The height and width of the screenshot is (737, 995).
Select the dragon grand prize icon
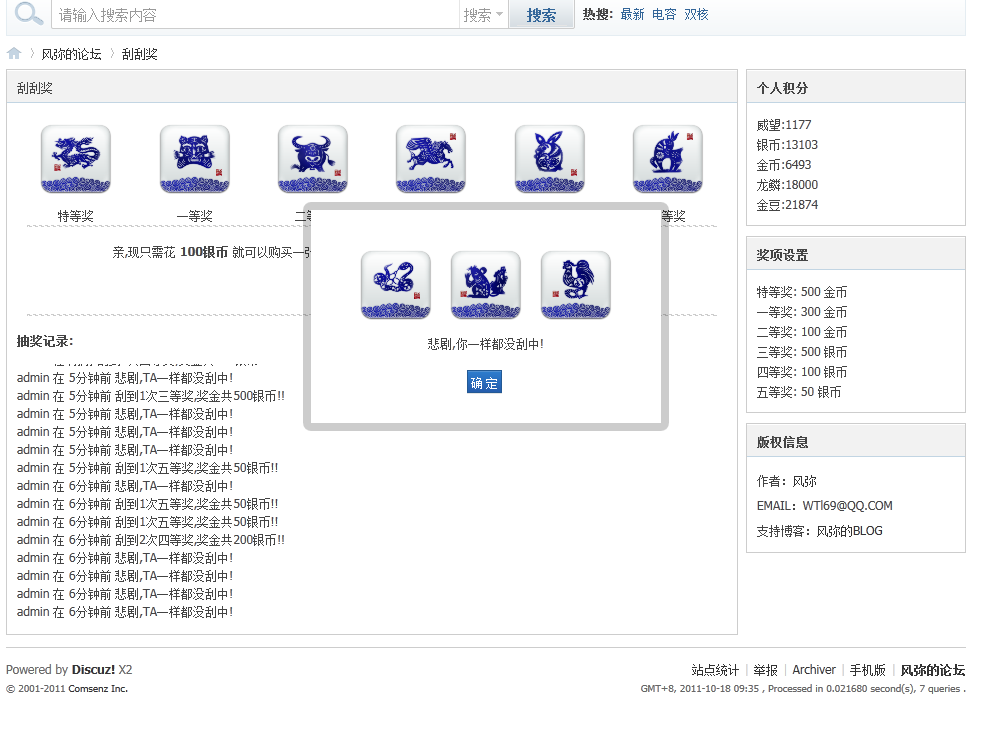tap(76, 159)
